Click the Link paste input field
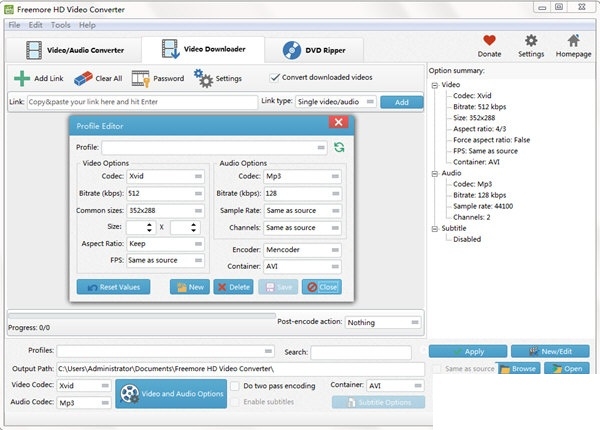The image size is (600, 430). pyautogui.click(x=142, y=102)
